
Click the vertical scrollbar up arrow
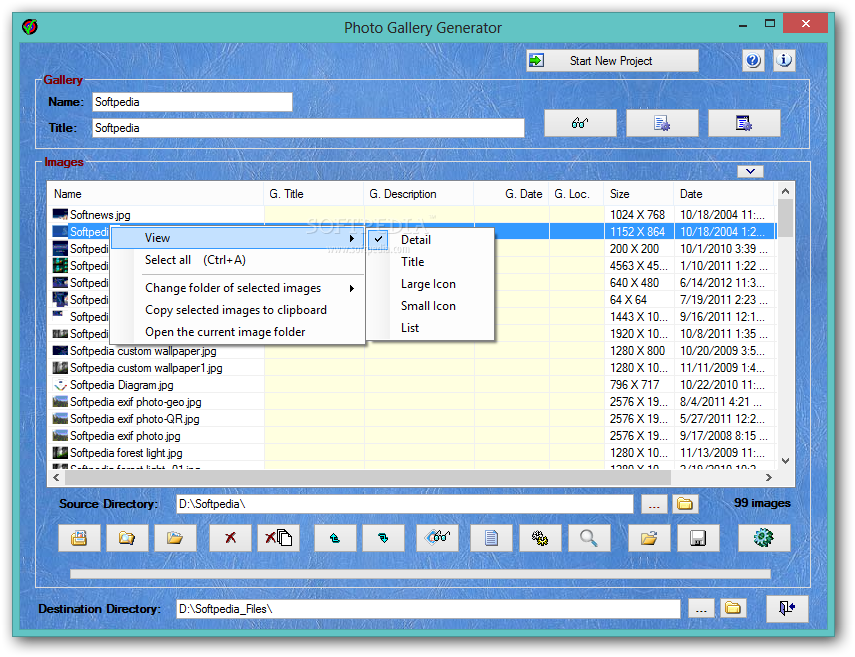pyautogui.click(x=786, y=191)
